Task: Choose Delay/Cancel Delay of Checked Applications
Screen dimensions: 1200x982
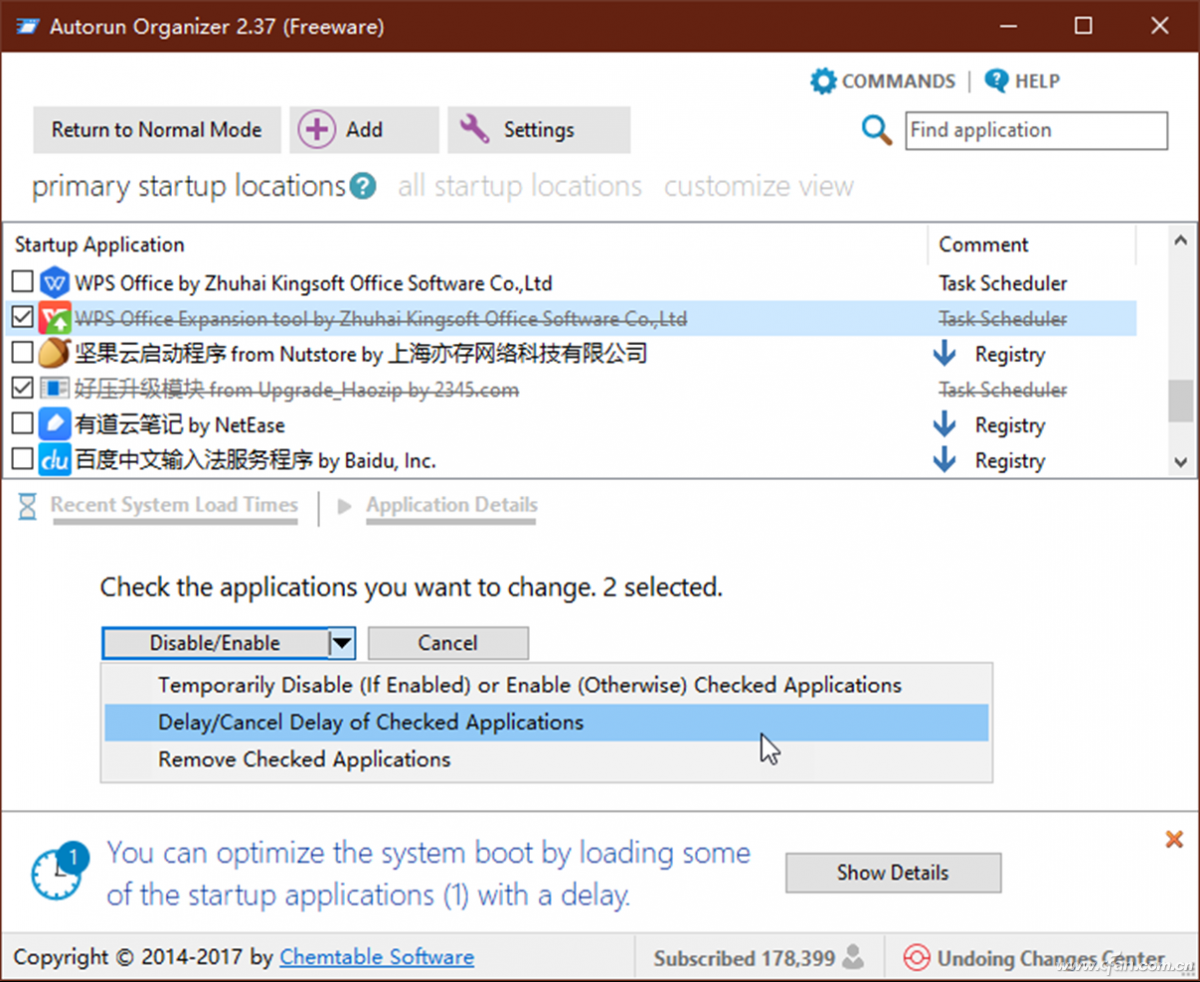Action: 371,722
